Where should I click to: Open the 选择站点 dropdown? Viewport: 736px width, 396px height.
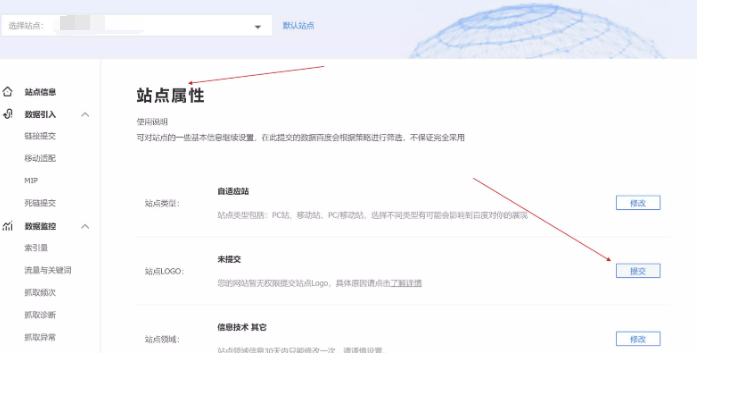137,26
